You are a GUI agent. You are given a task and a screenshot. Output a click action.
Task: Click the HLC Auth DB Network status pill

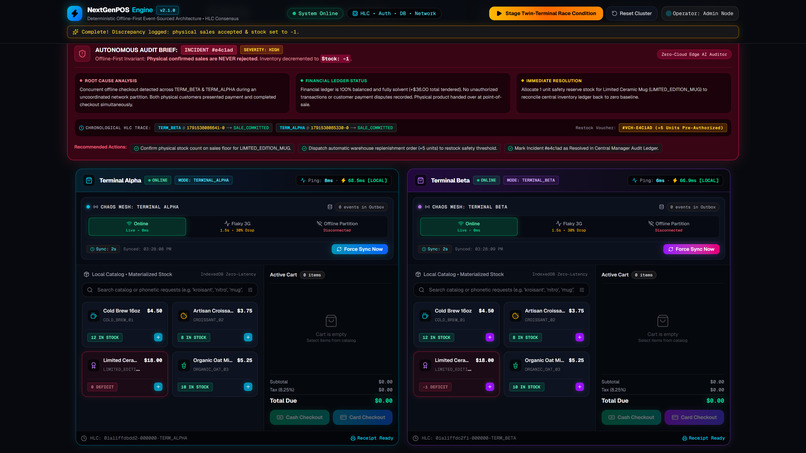[x=394, y=13]
